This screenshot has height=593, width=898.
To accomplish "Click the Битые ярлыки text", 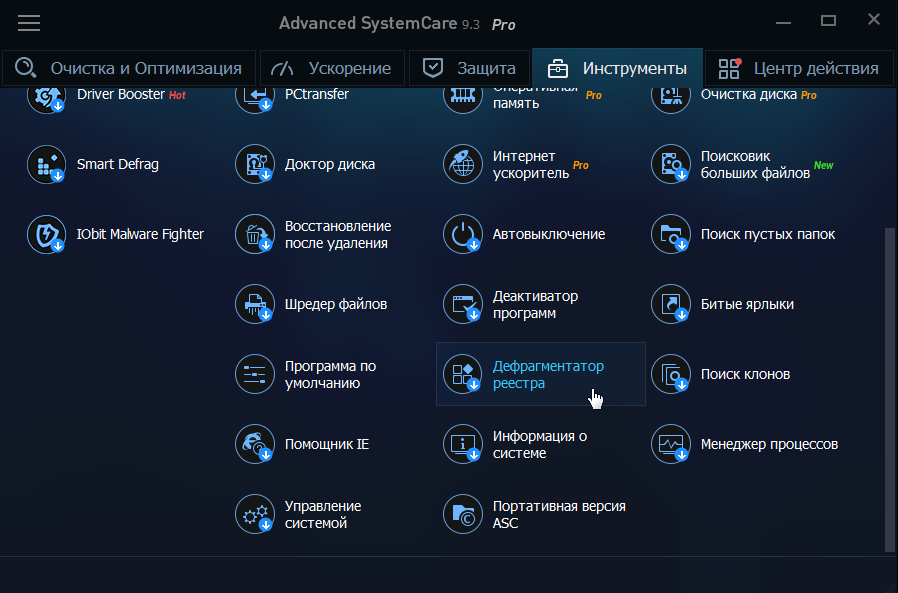I will 747,304.
